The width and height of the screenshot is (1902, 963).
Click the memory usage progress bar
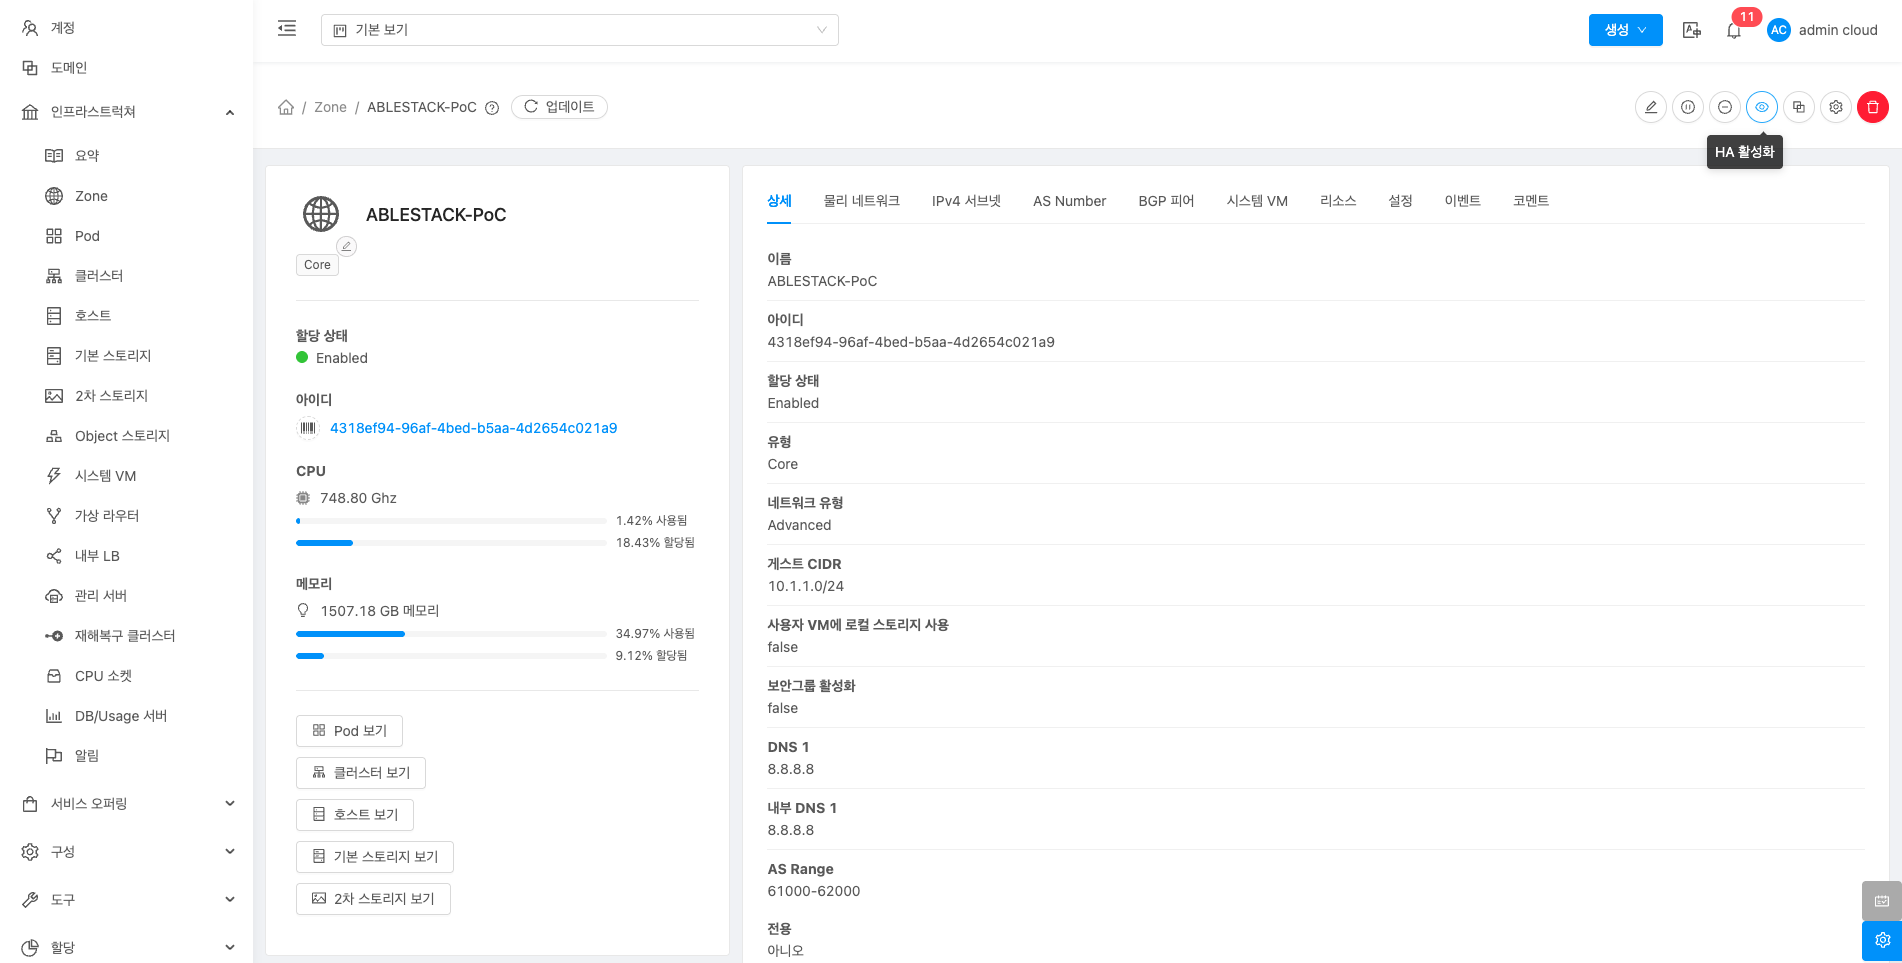tap(451, 634)
